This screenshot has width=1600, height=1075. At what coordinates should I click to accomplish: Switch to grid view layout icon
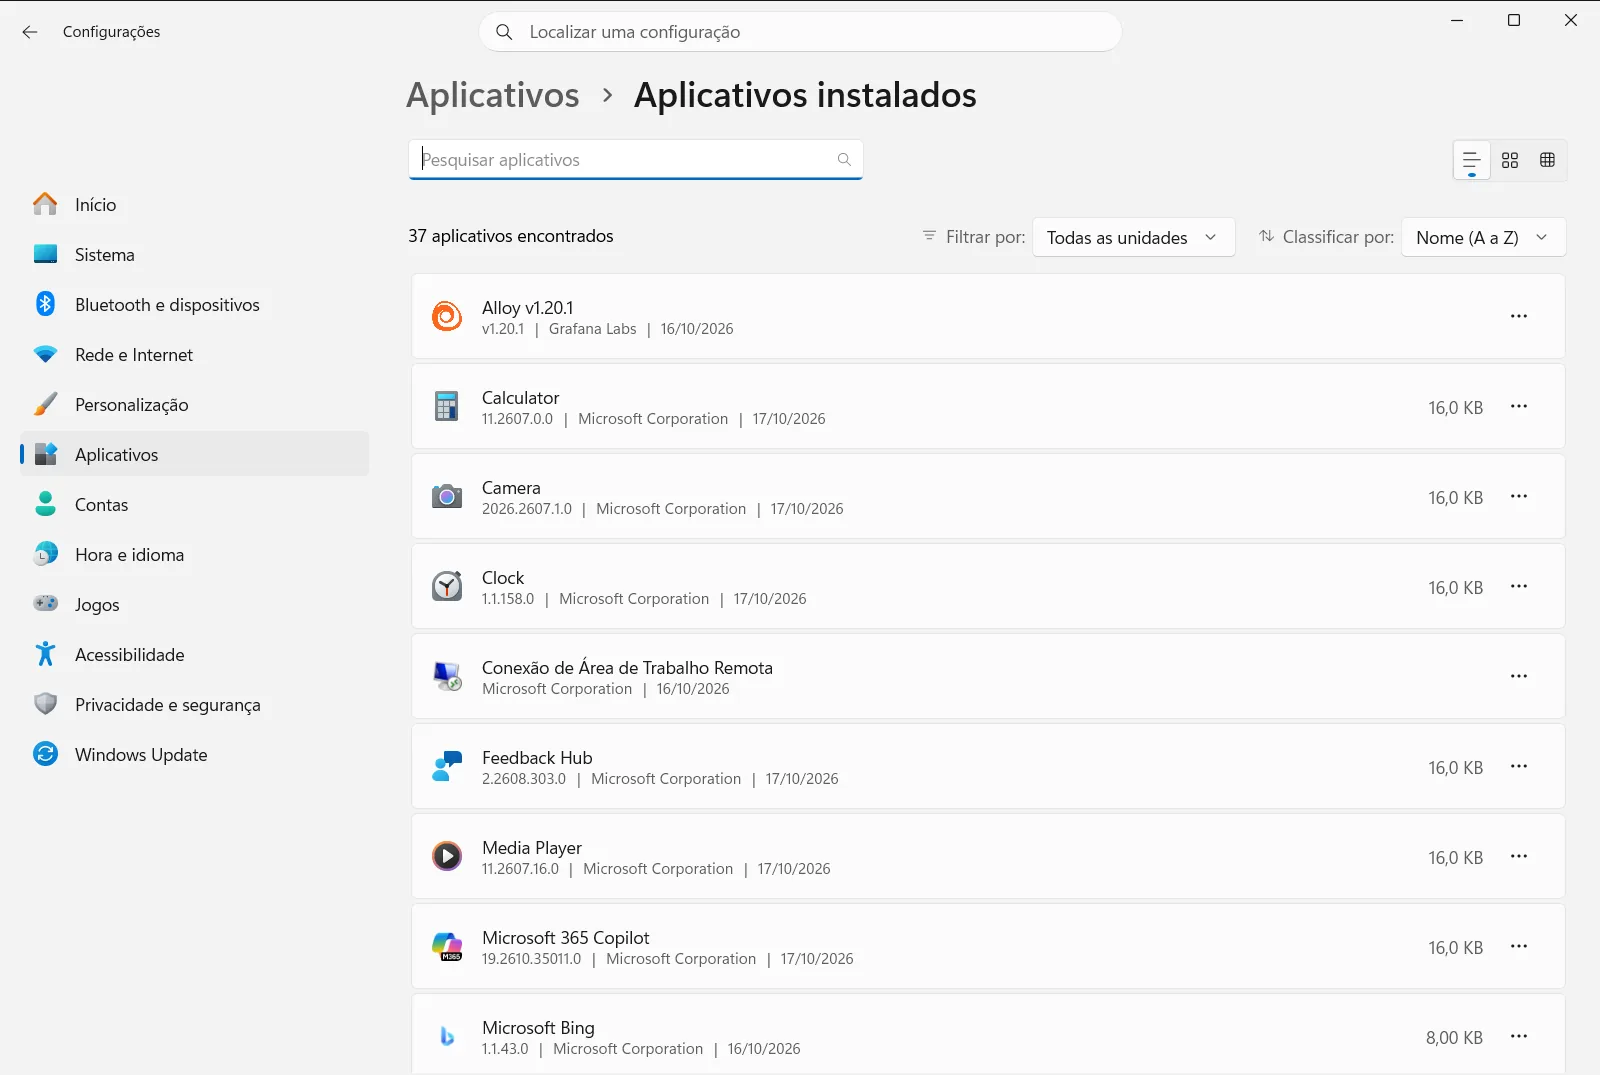tap(1510, 160)
